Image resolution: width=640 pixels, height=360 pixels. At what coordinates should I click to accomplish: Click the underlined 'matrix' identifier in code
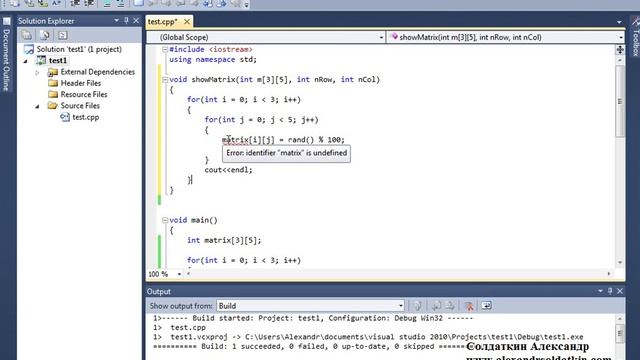pos(235,140)
